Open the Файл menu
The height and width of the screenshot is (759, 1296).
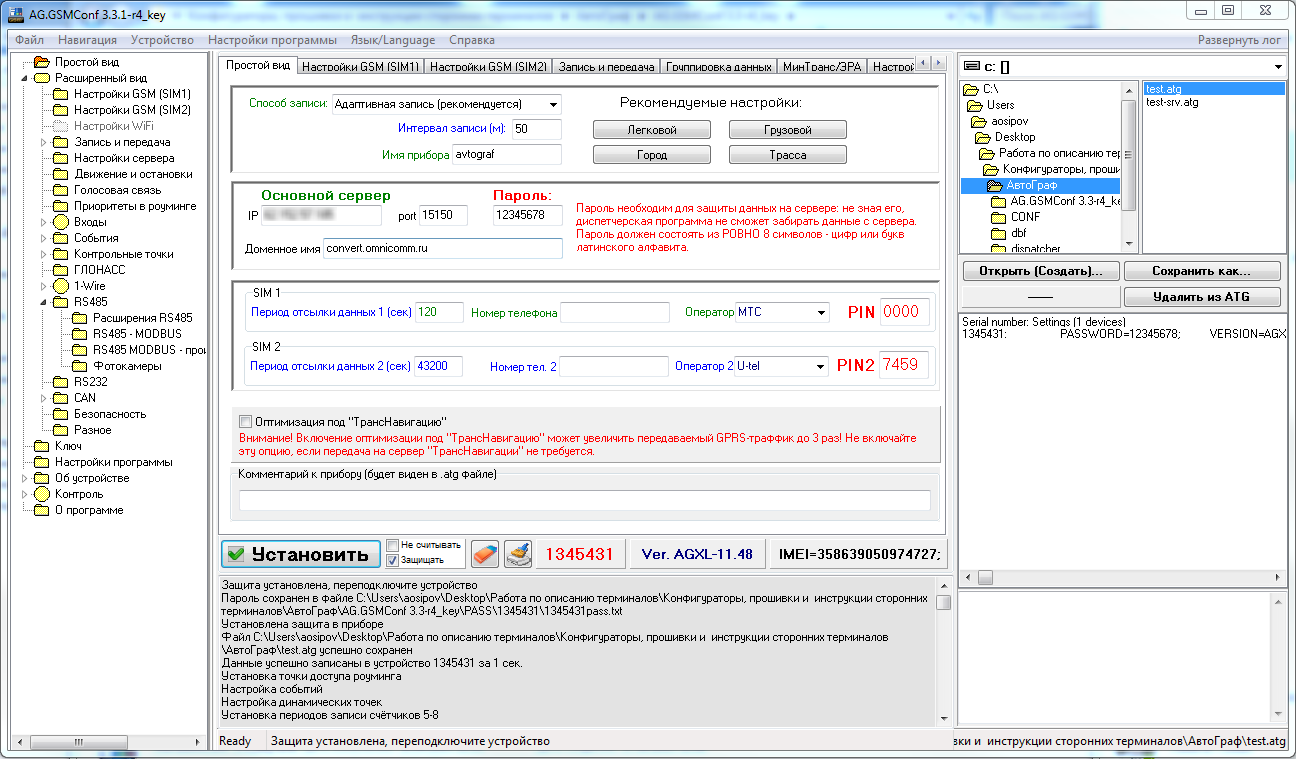(29, 40)
